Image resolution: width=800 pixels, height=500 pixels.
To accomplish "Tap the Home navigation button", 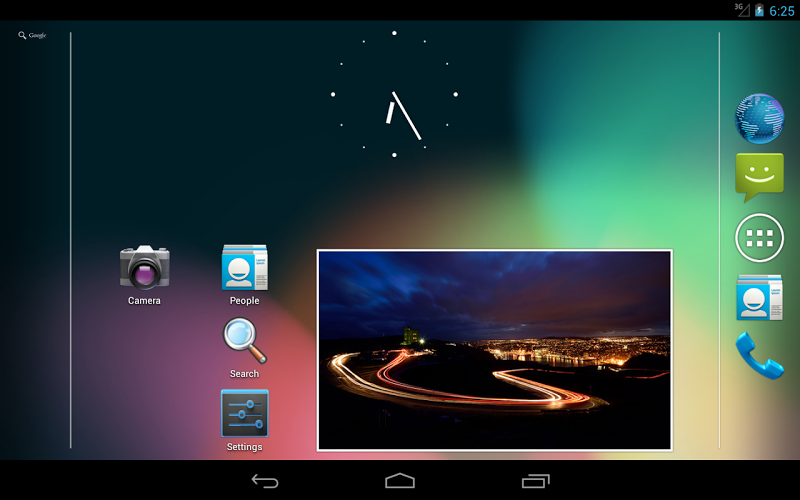I will pyautogui.click(x=400, y=481).
